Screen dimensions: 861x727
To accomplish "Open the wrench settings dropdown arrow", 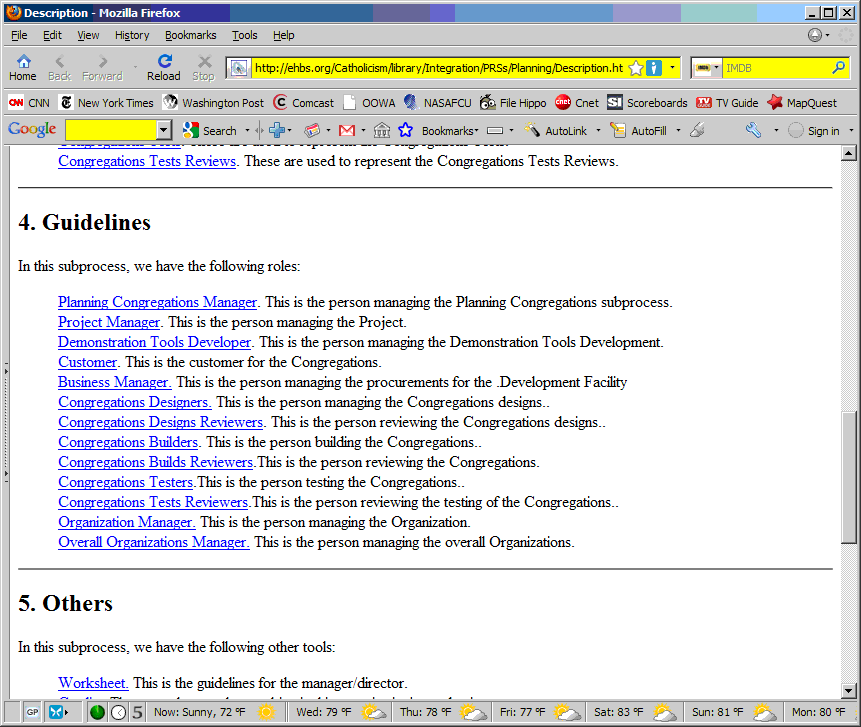I will [x=776, y=131].
